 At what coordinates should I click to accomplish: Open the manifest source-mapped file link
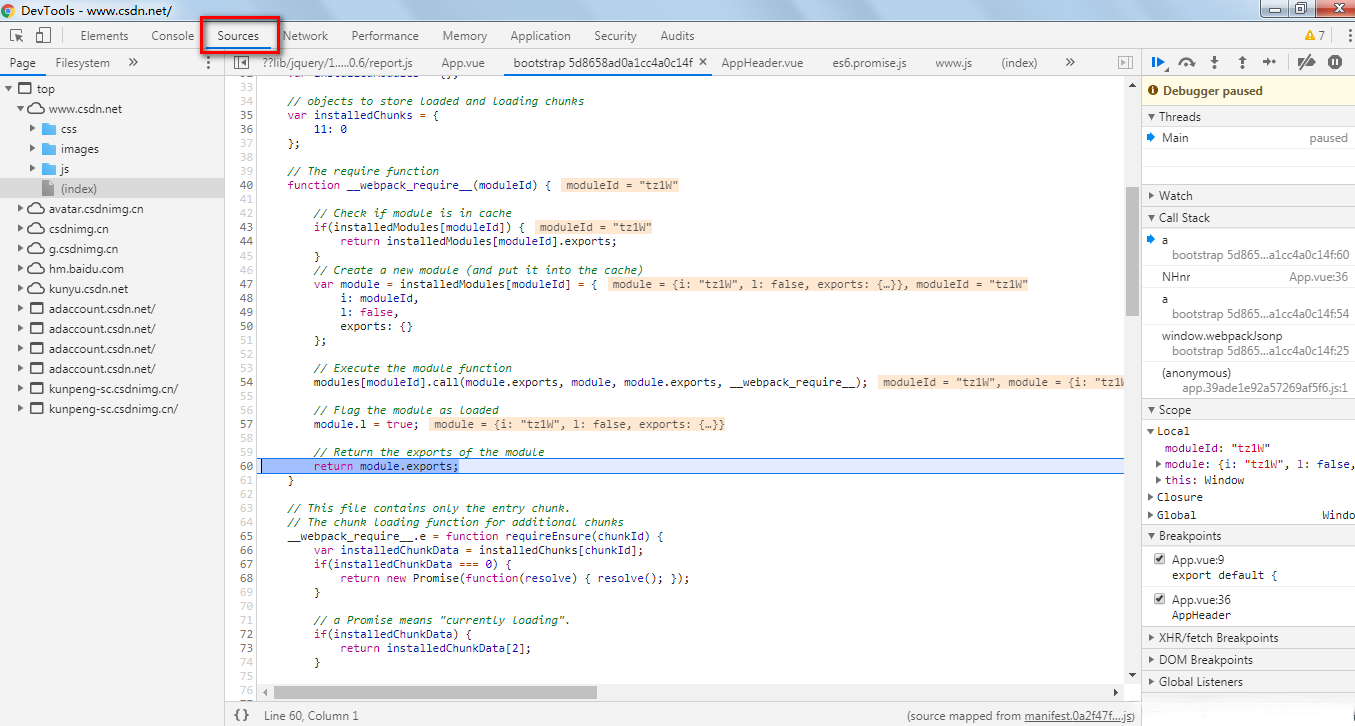click(x=1079, y=716)
